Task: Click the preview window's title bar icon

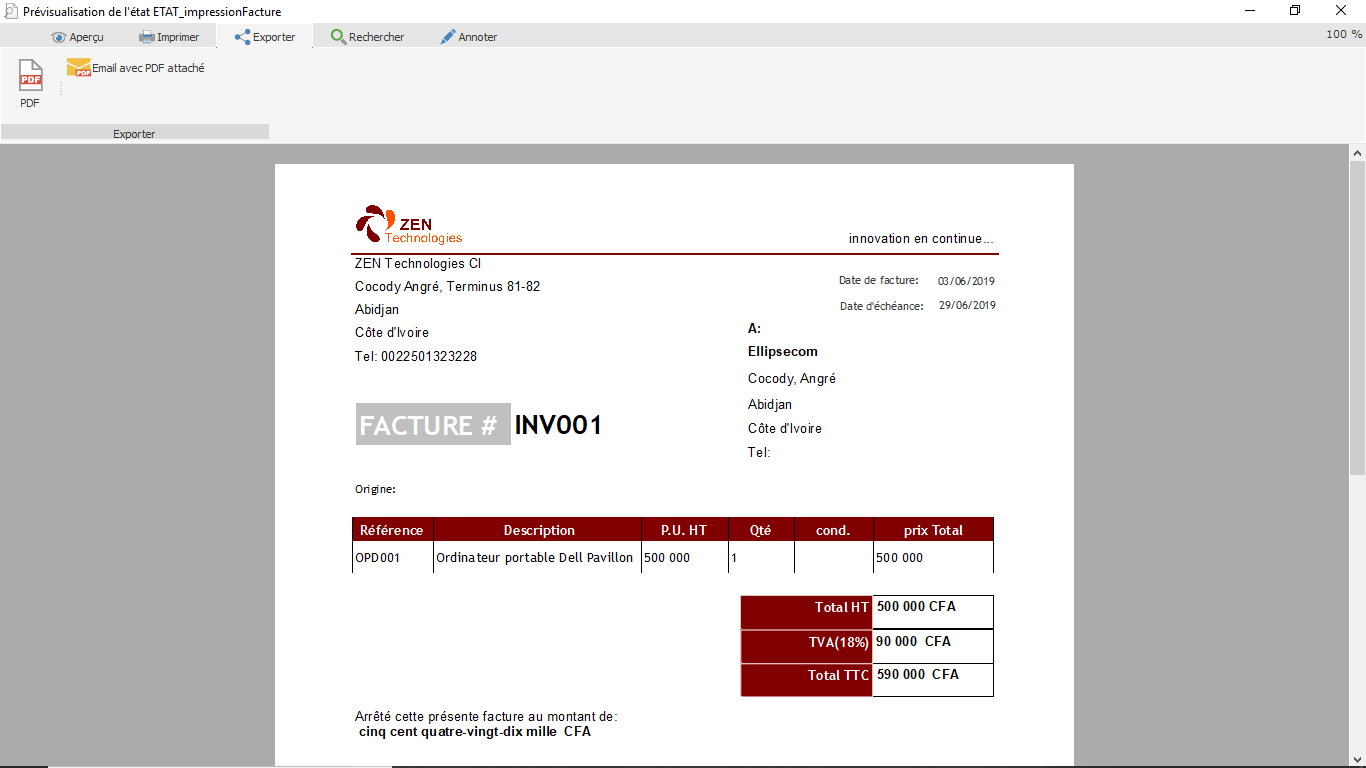Action: [x=11, y=11]
